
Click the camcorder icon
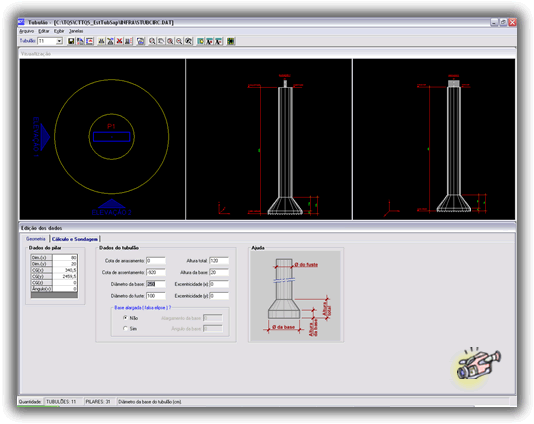(x=478, y=365)
